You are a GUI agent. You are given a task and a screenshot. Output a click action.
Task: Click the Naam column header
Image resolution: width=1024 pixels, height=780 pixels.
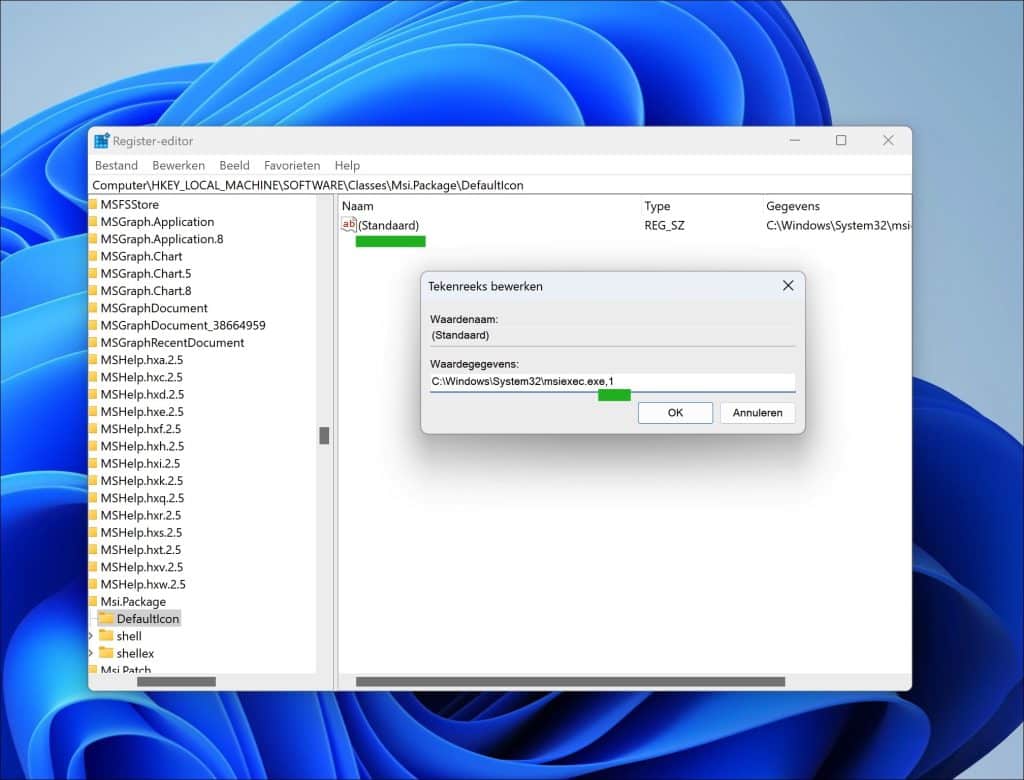click(x=358, y=206)
